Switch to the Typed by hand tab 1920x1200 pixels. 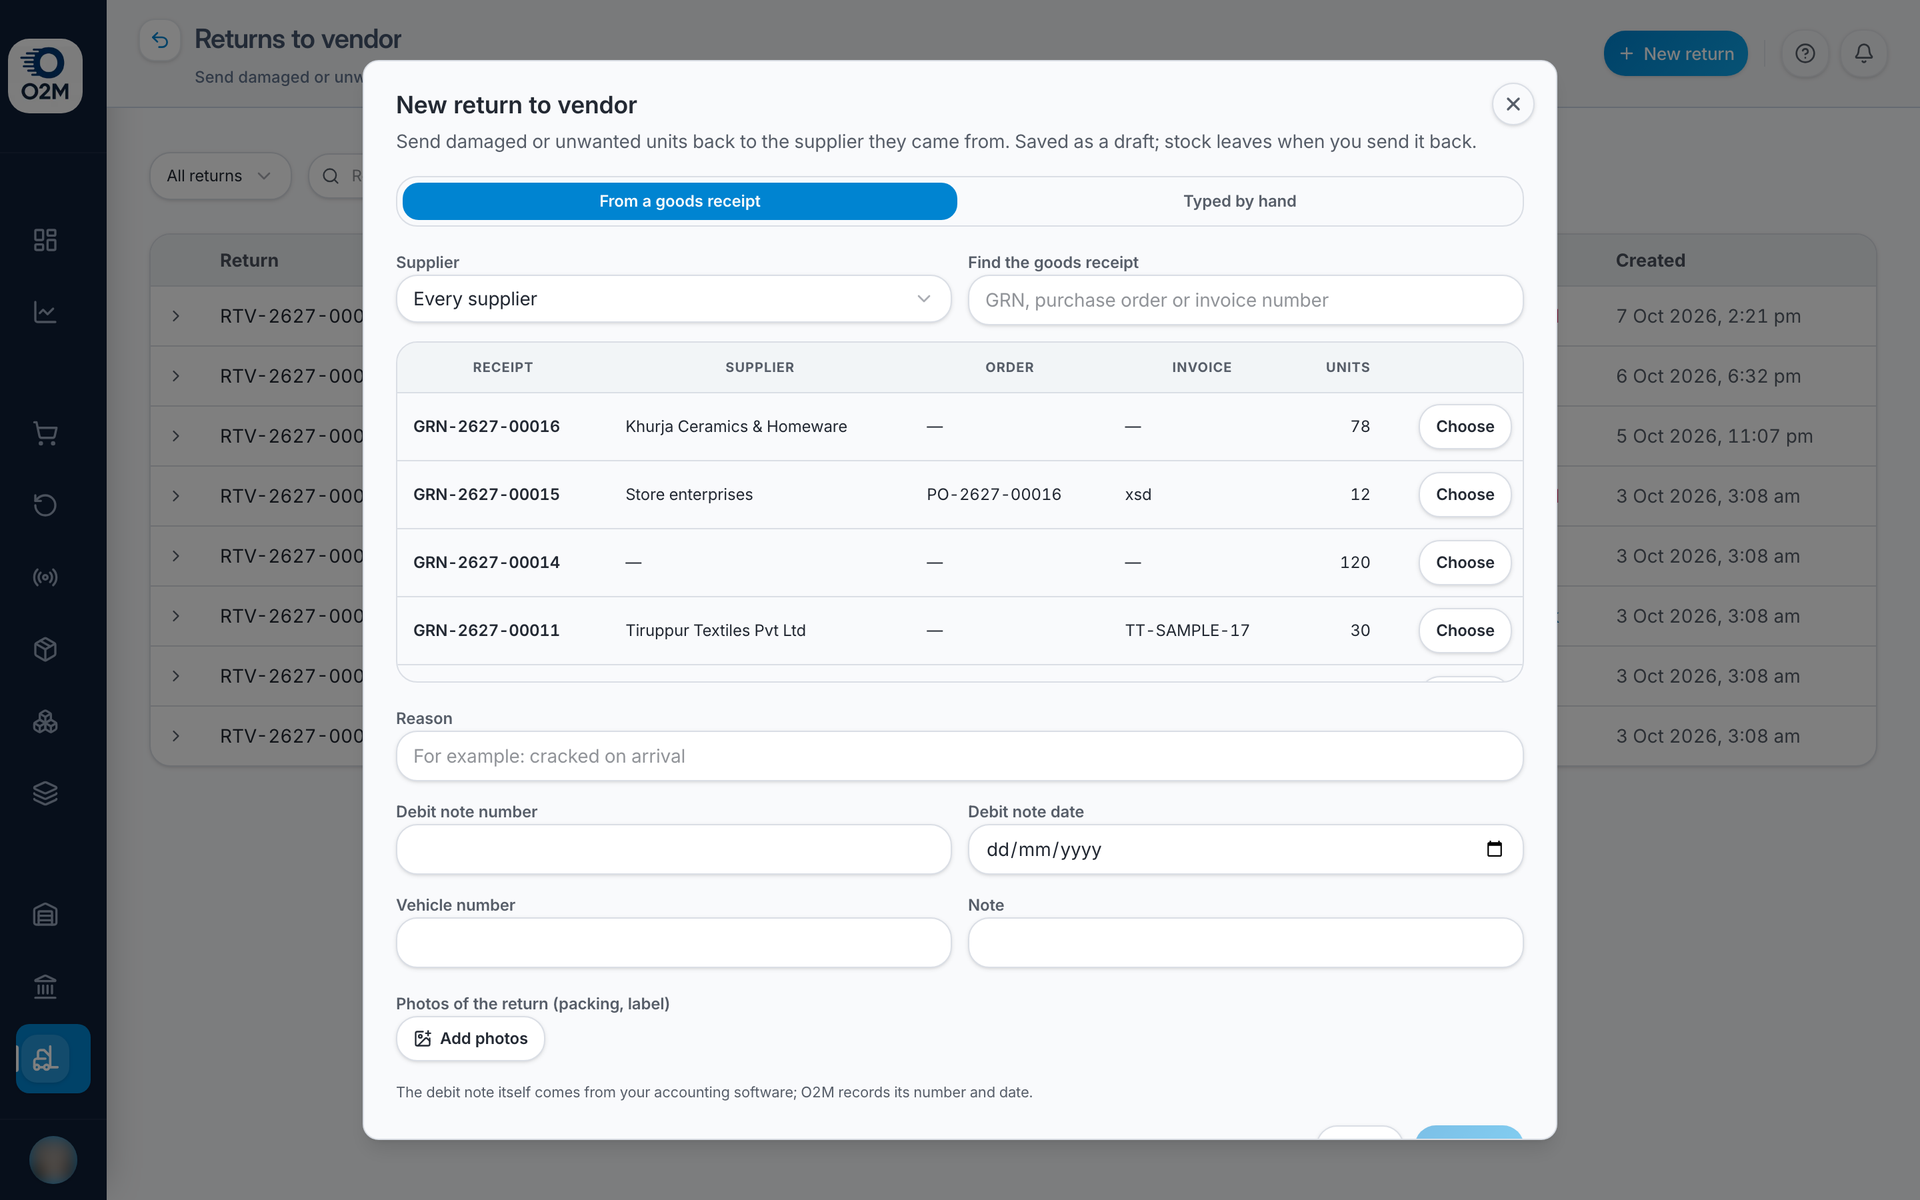[1240, 201]
